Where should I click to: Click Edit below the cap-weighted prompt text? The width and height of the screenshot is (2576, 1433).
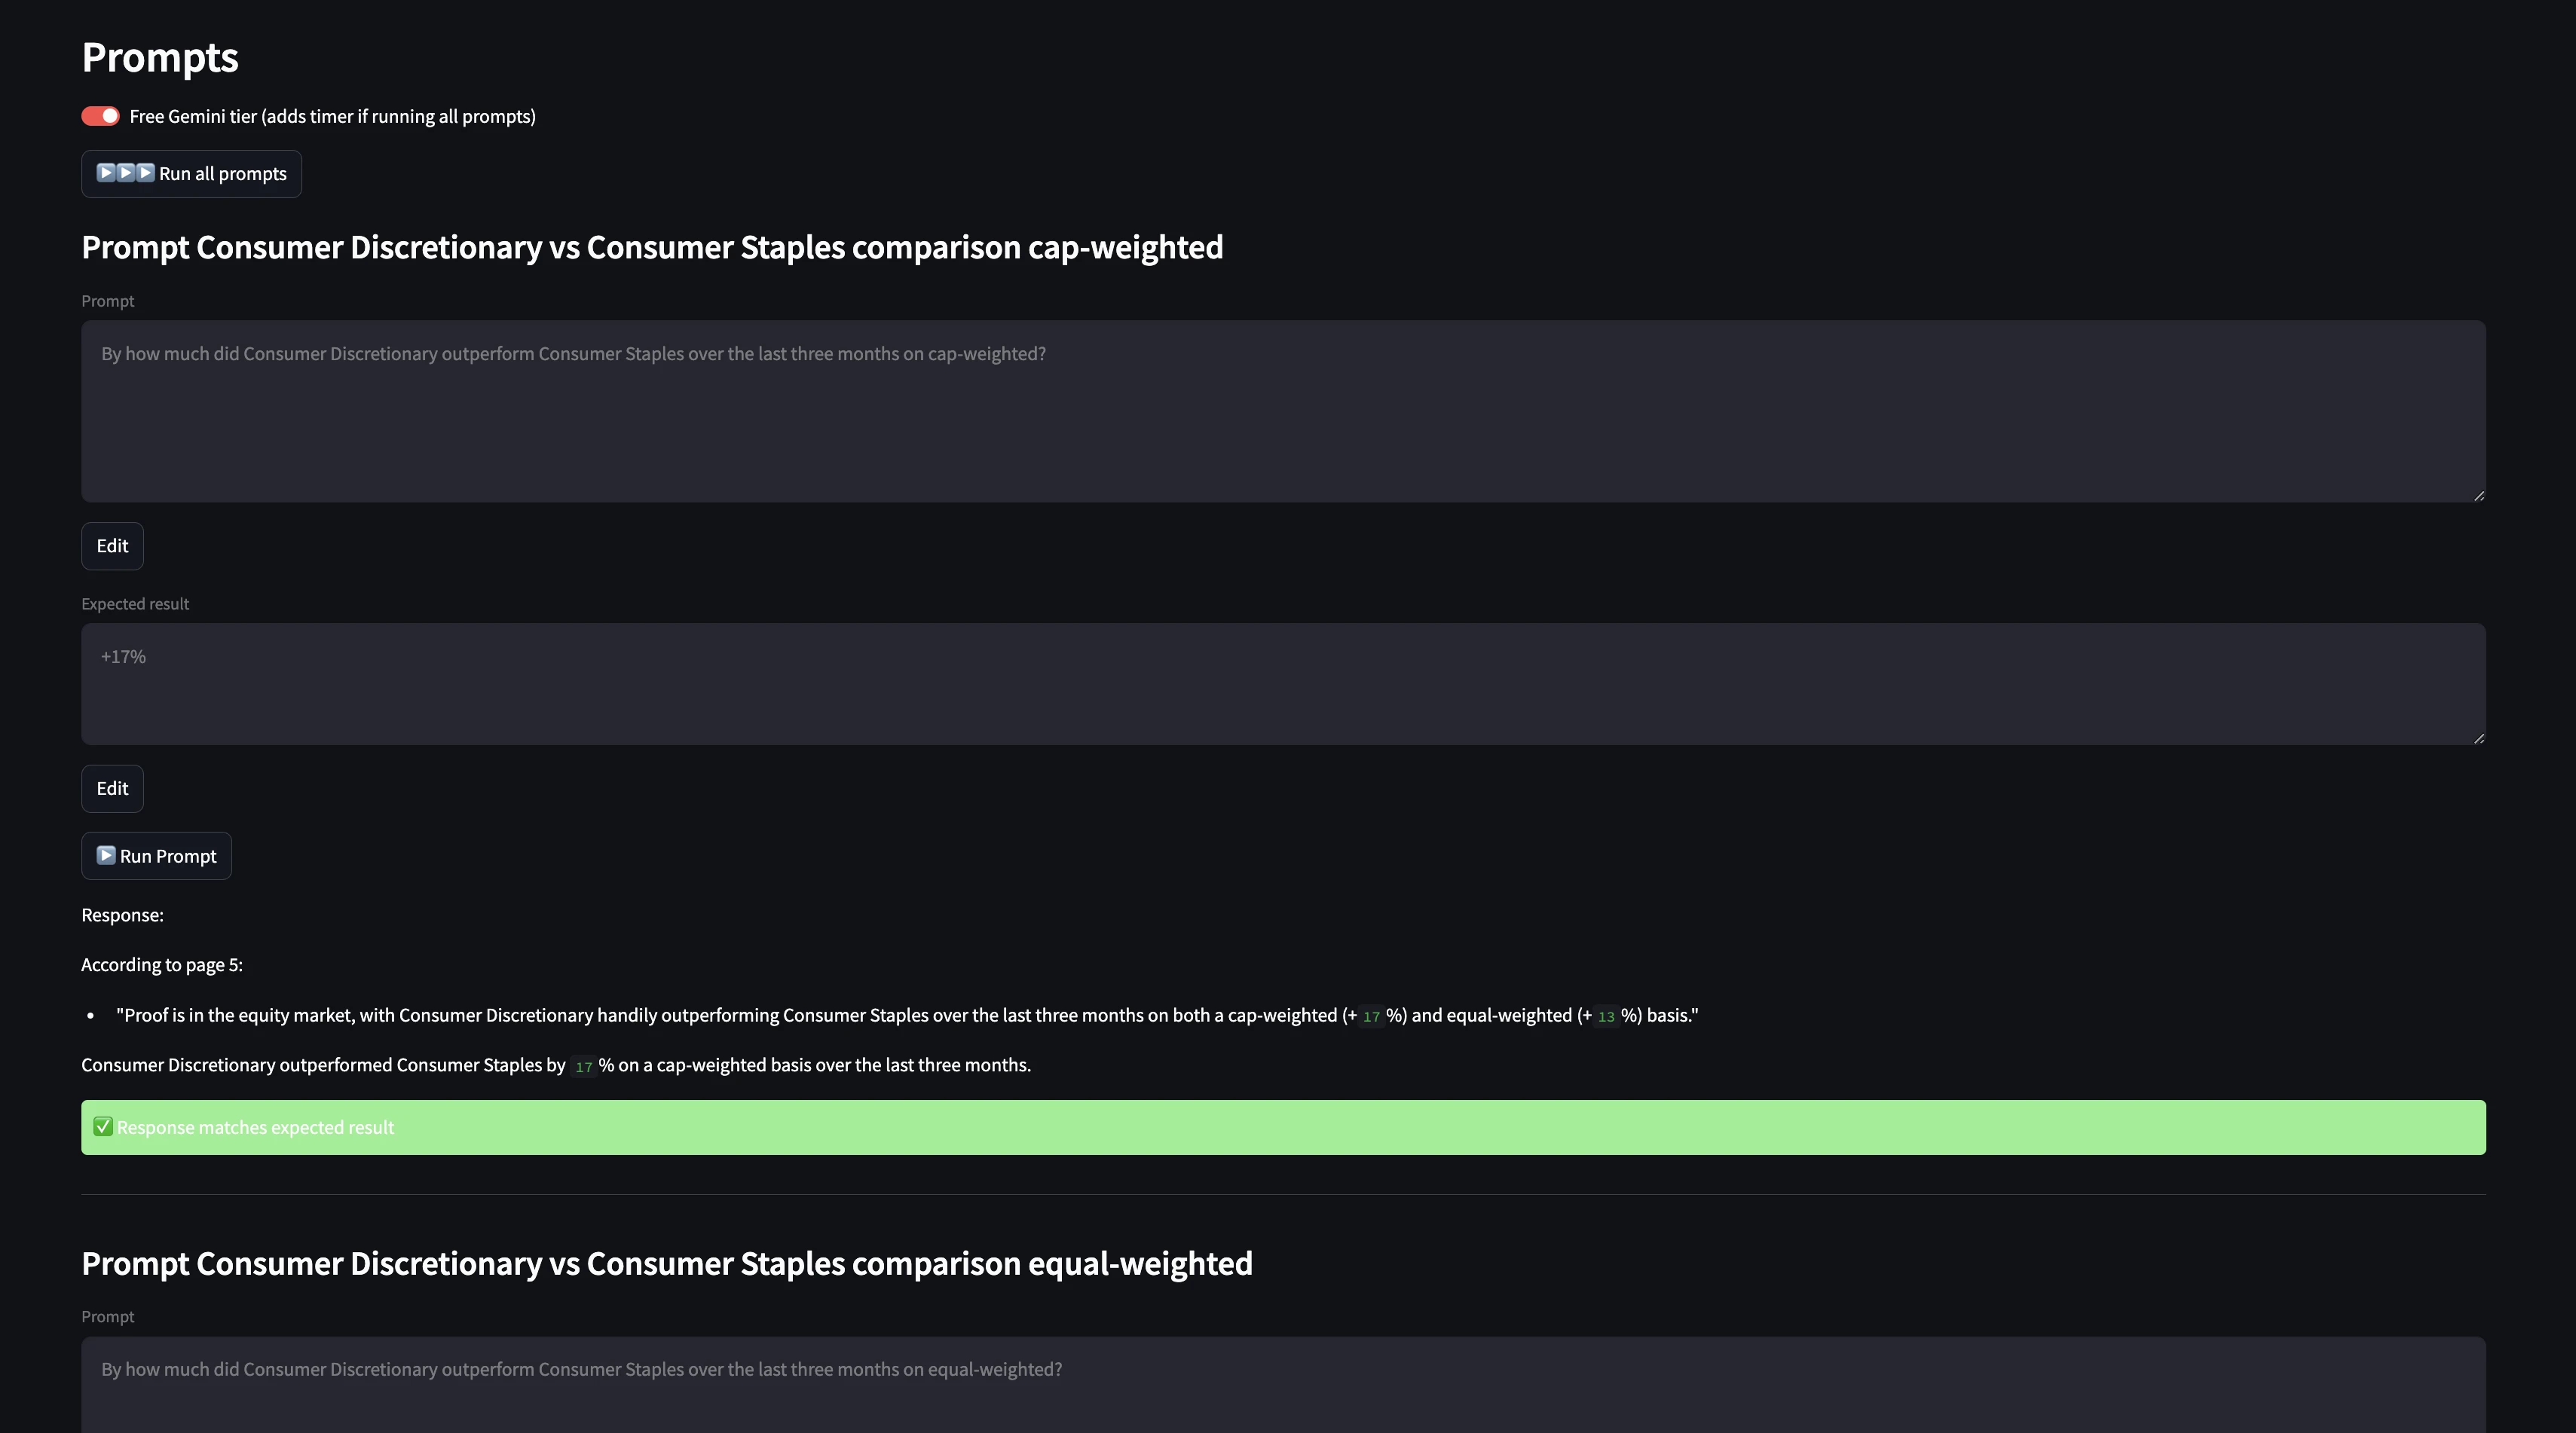[x=112, y=546]
